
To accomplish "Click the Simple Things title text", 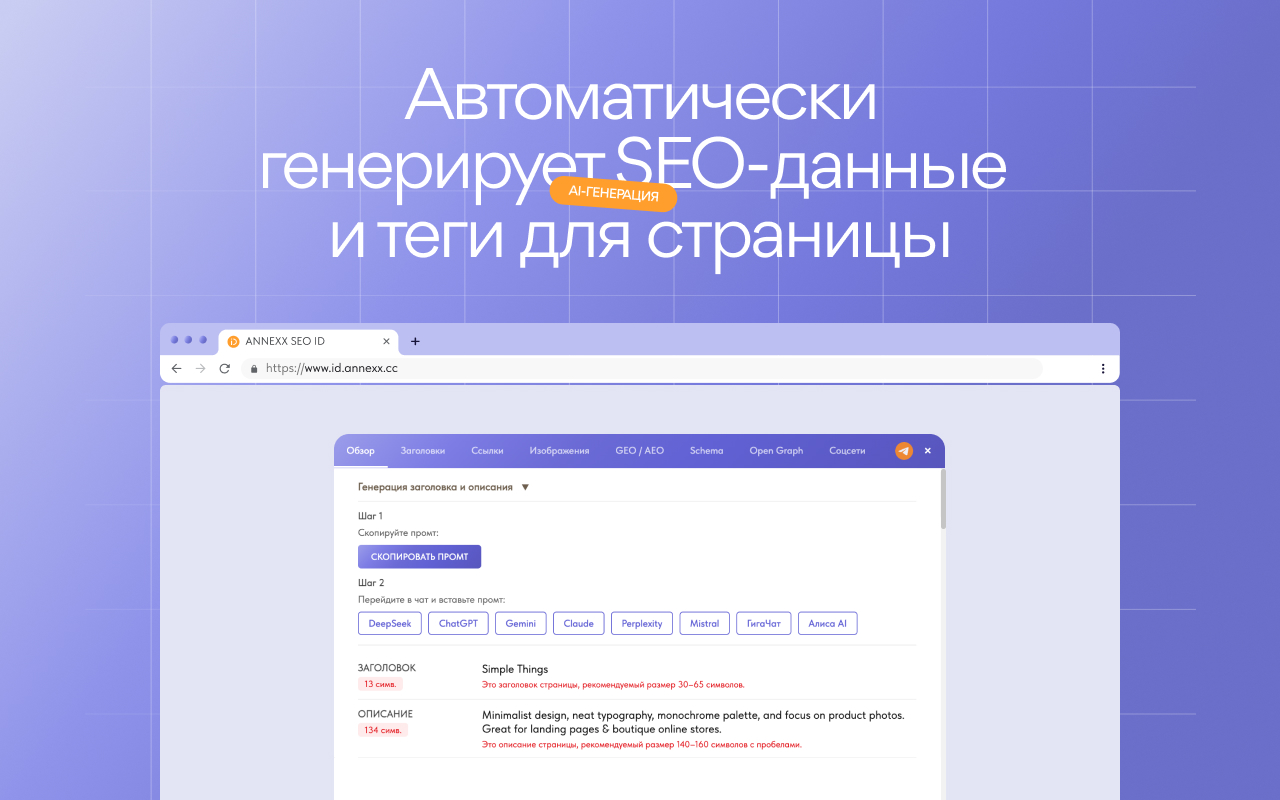I will (x=515, y=669).
